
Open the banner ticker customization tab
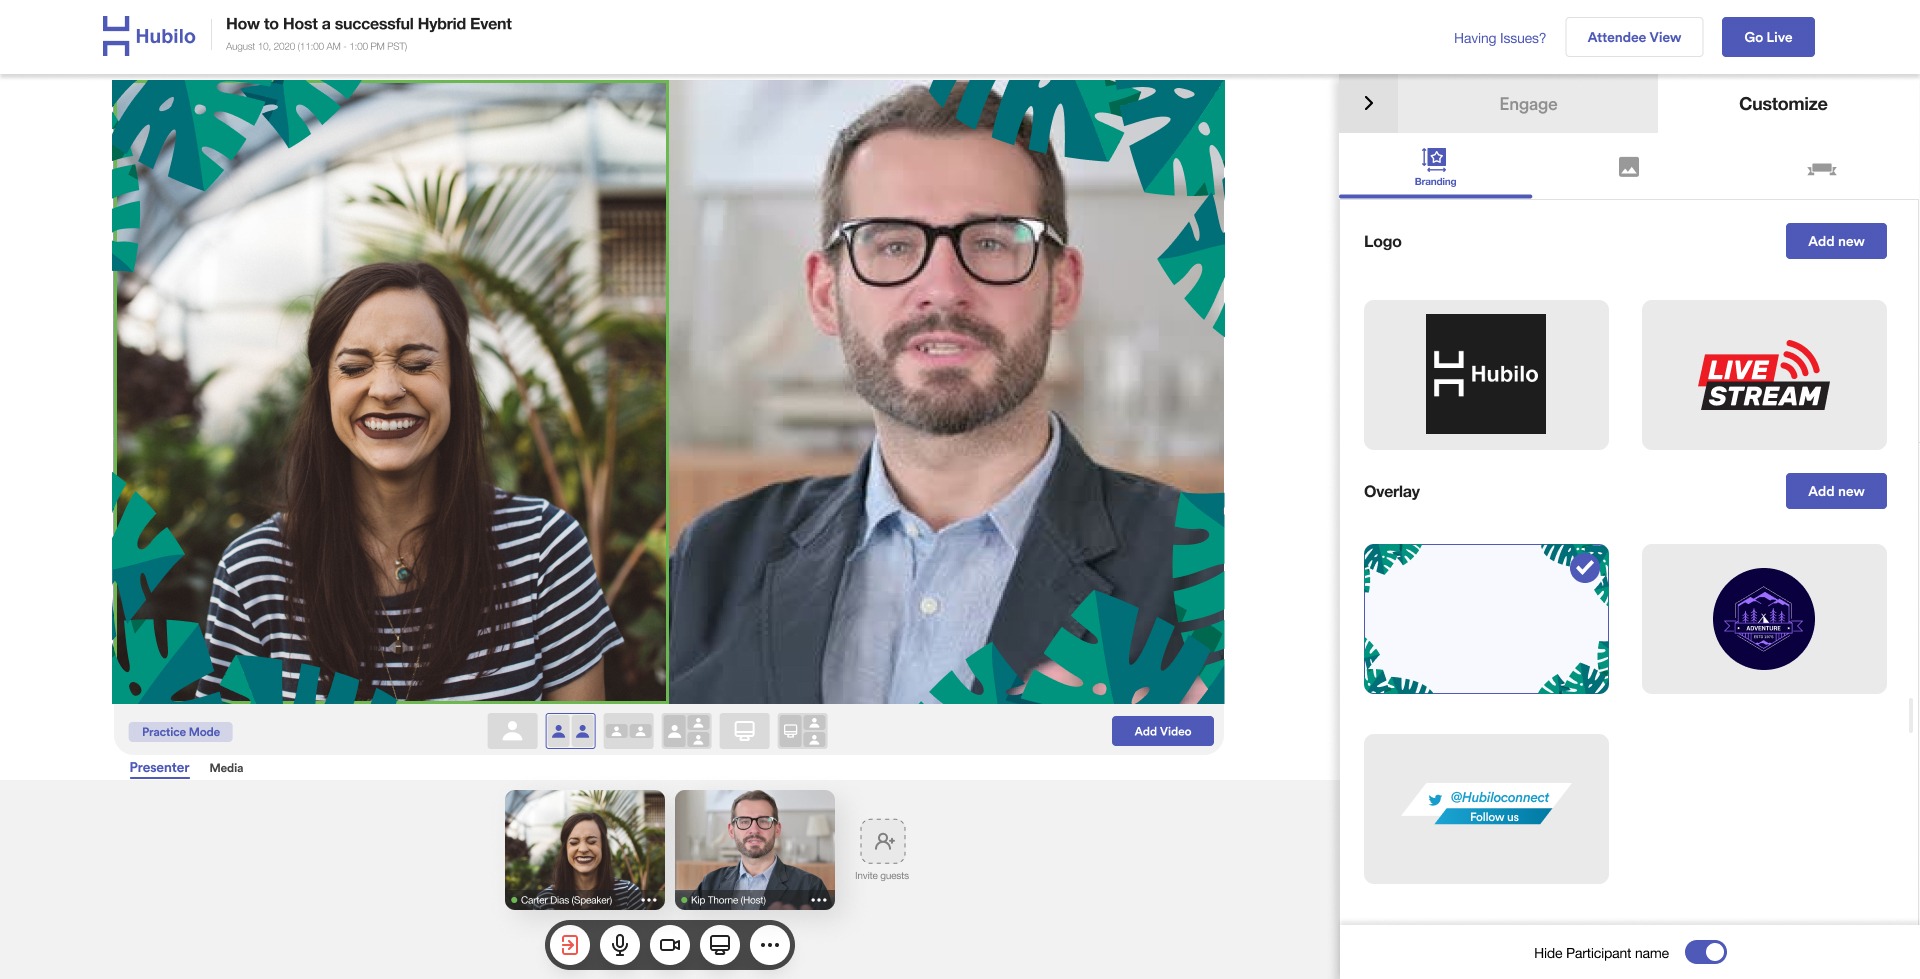1822,168
